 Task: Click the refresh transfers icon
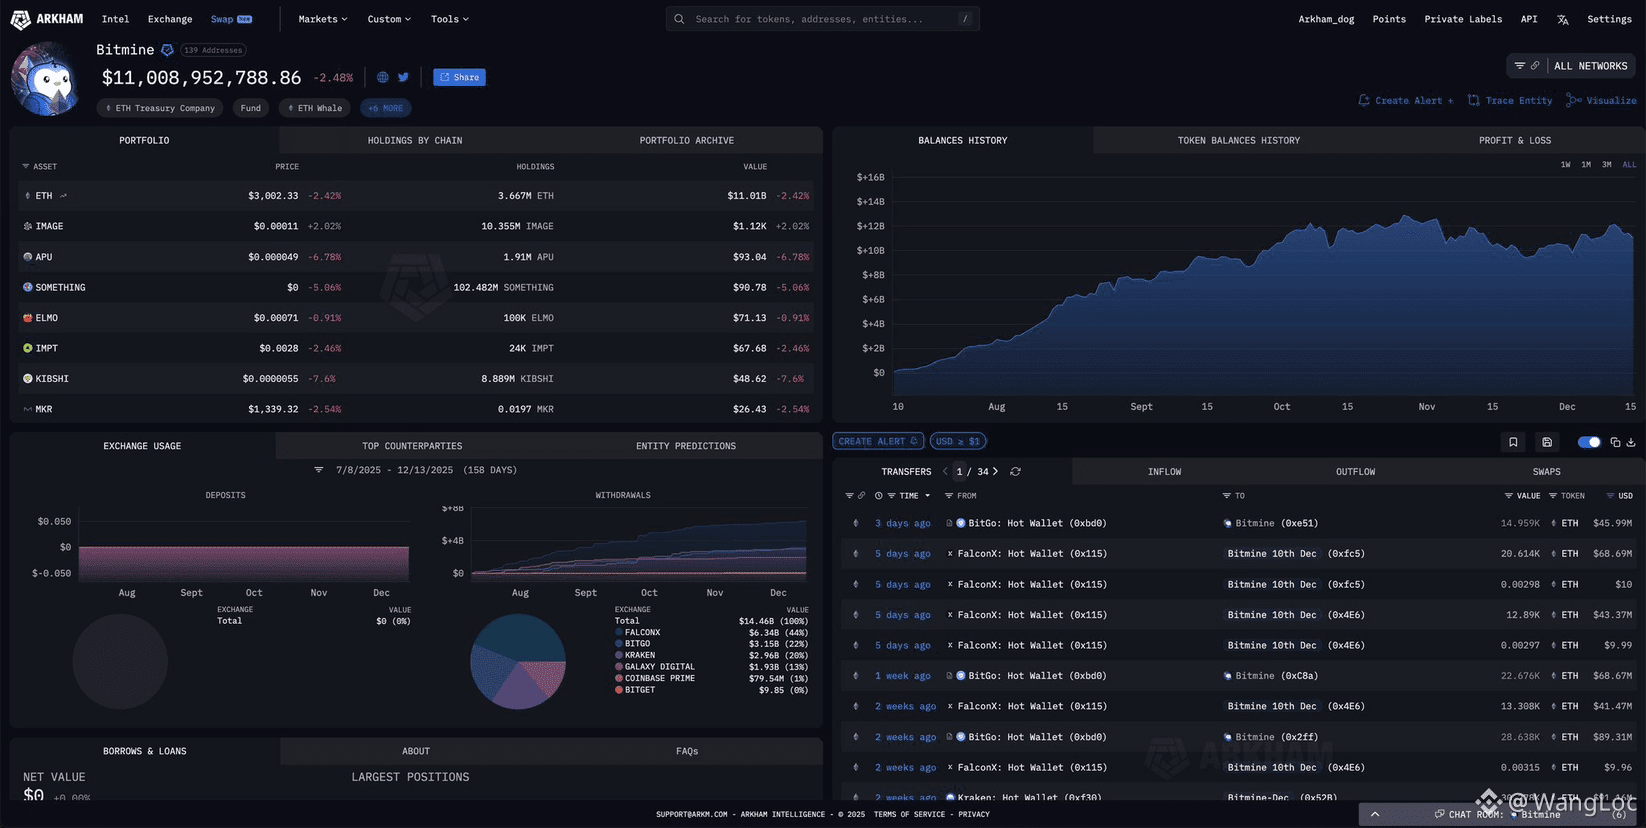[x=1015, y=471]
